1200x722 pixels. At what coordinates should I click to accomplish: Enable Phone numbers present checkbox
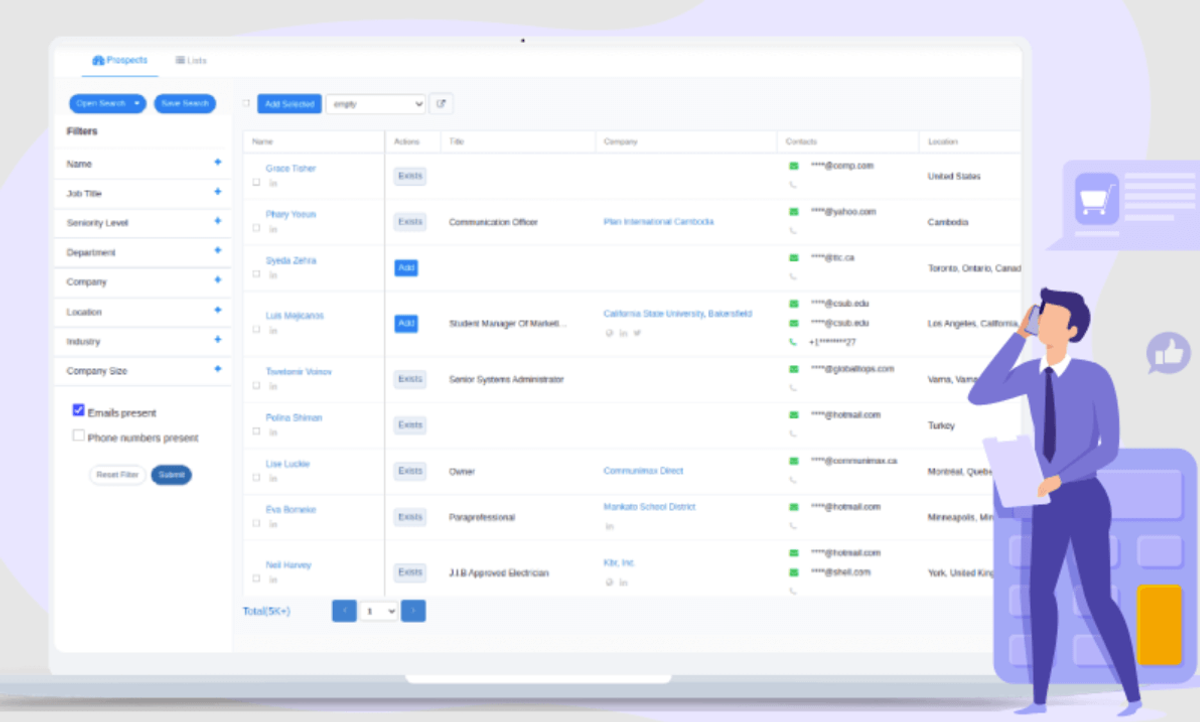pyautogui.click(x=79, y=436)
